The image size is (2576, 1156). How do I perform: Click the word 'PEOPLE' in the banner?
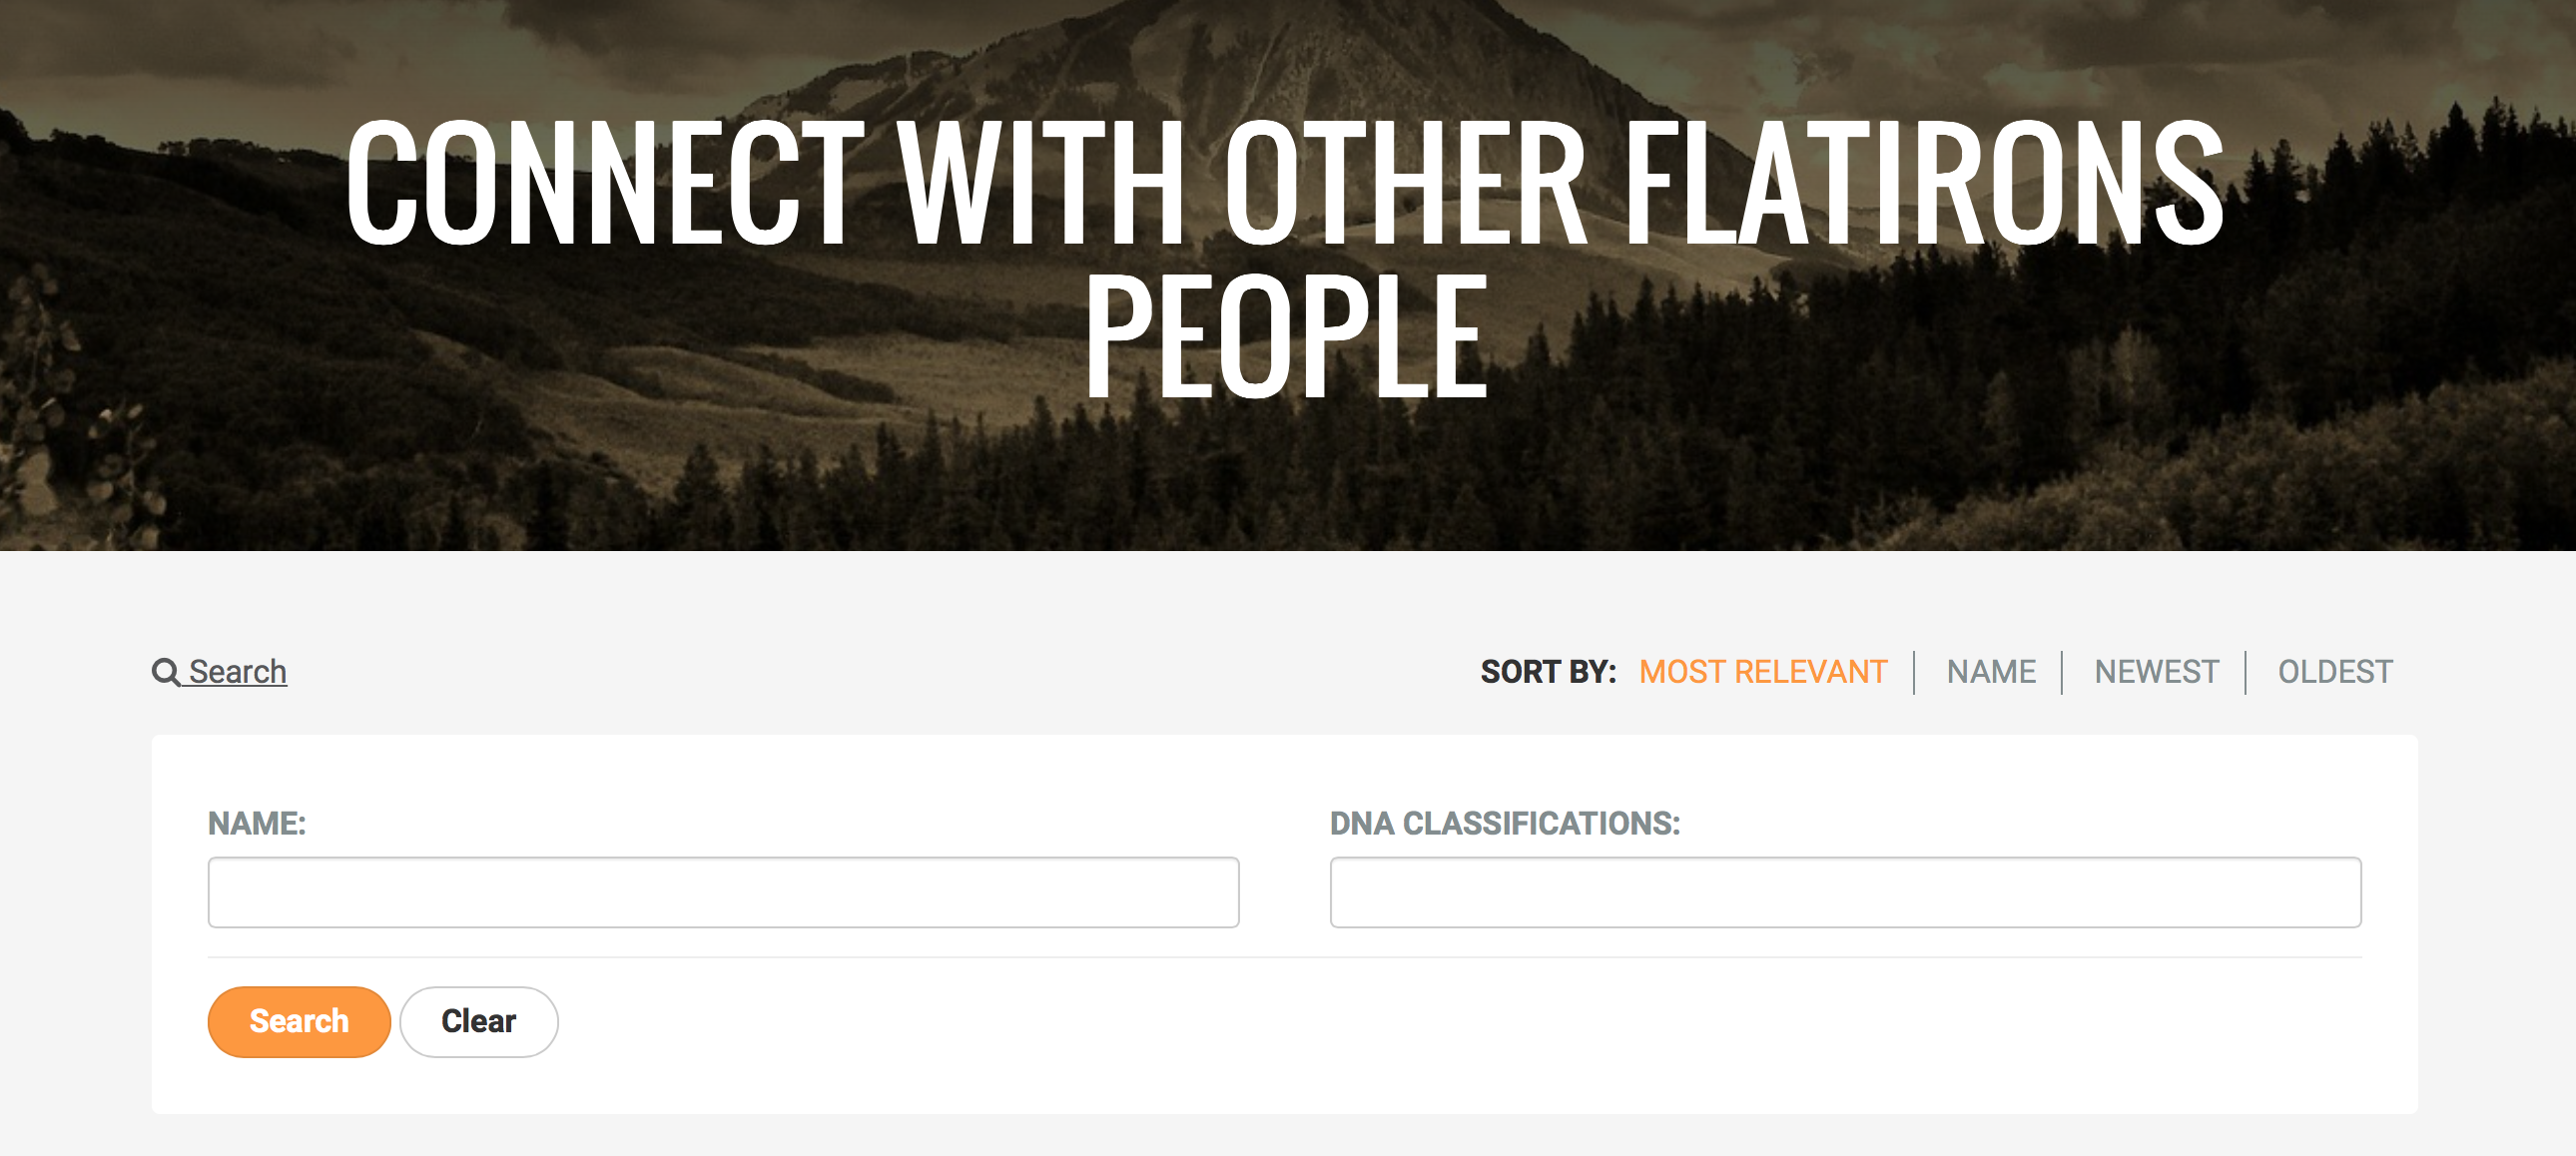click(1286, 337)
